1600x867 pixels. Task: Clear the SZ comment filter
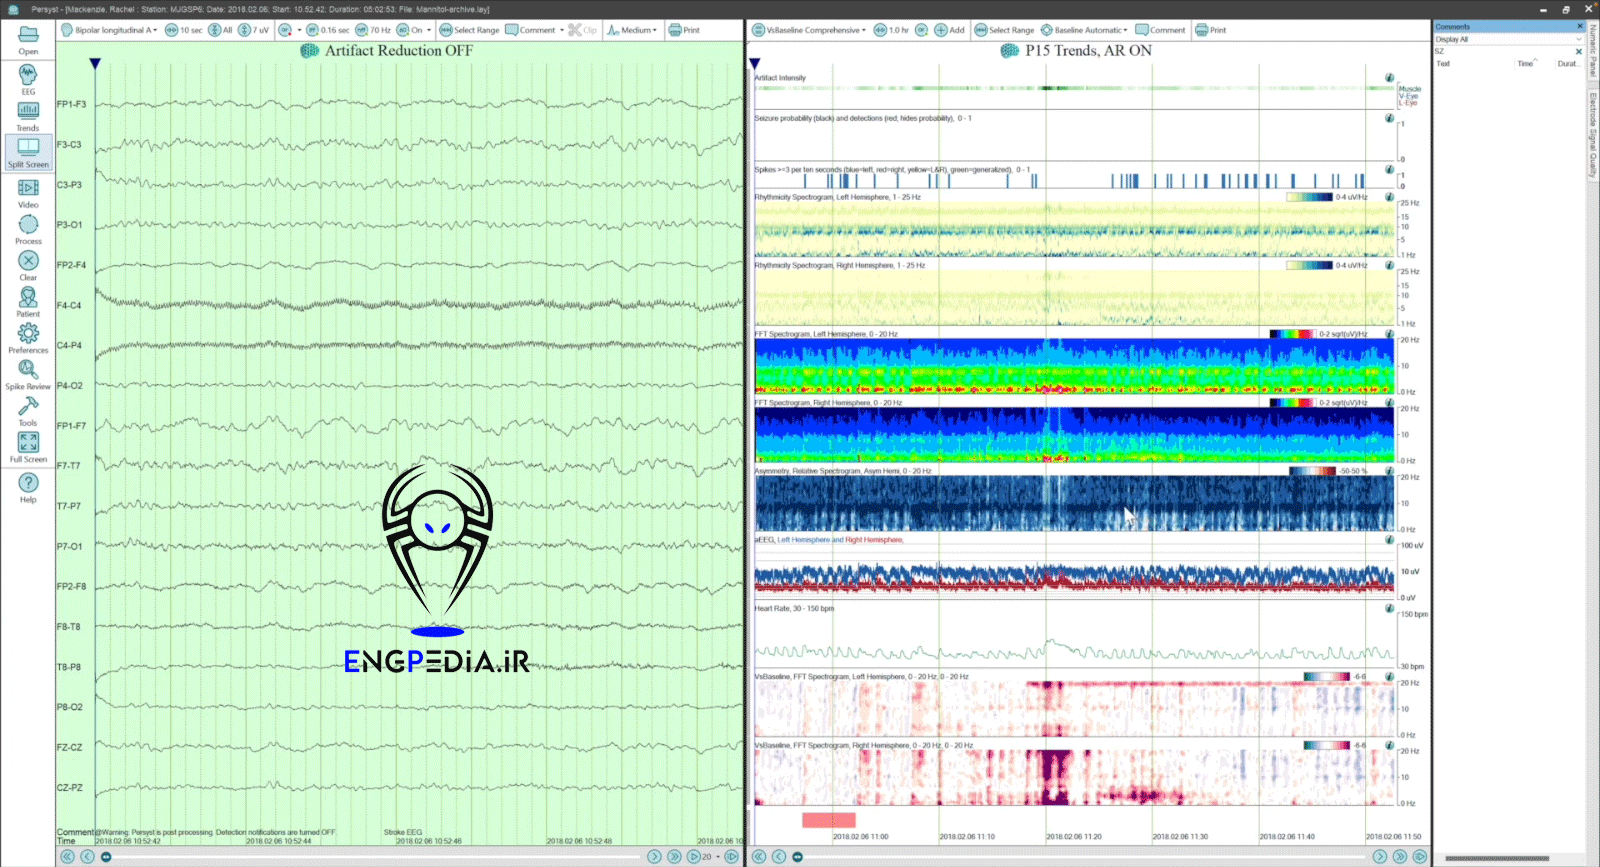(x=1579, y=51)
